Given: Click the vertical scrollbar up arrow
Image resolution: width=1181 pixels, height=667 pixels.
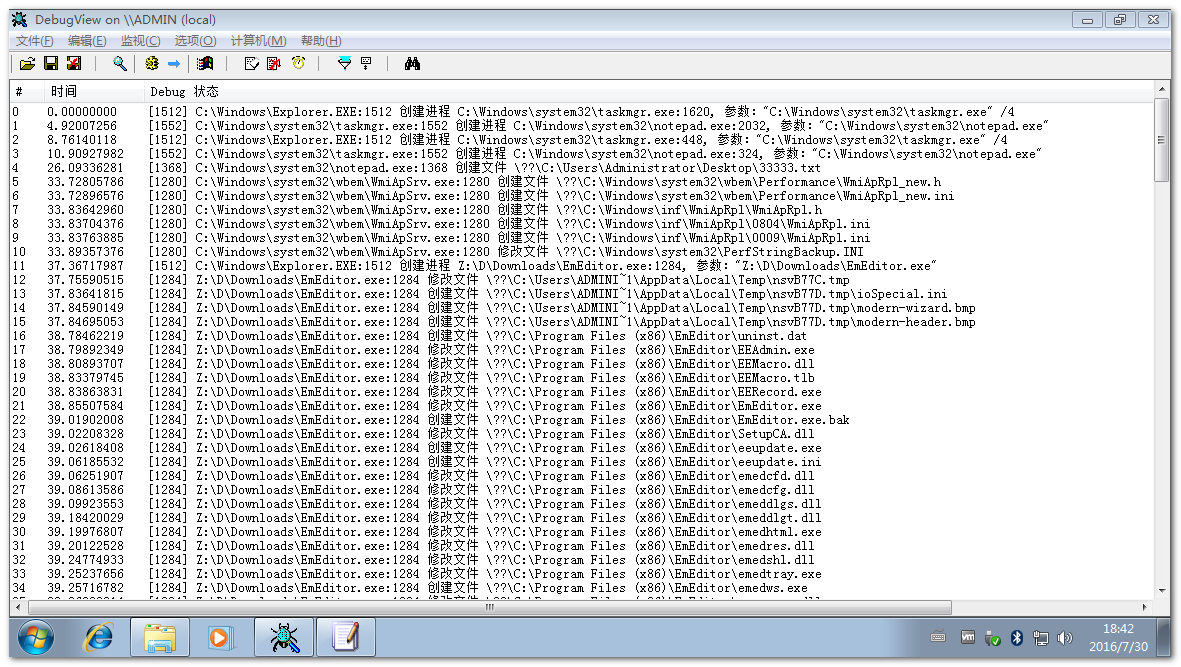Looking at the screenshot, I should pyautogui.click(x=1162, y=90).
